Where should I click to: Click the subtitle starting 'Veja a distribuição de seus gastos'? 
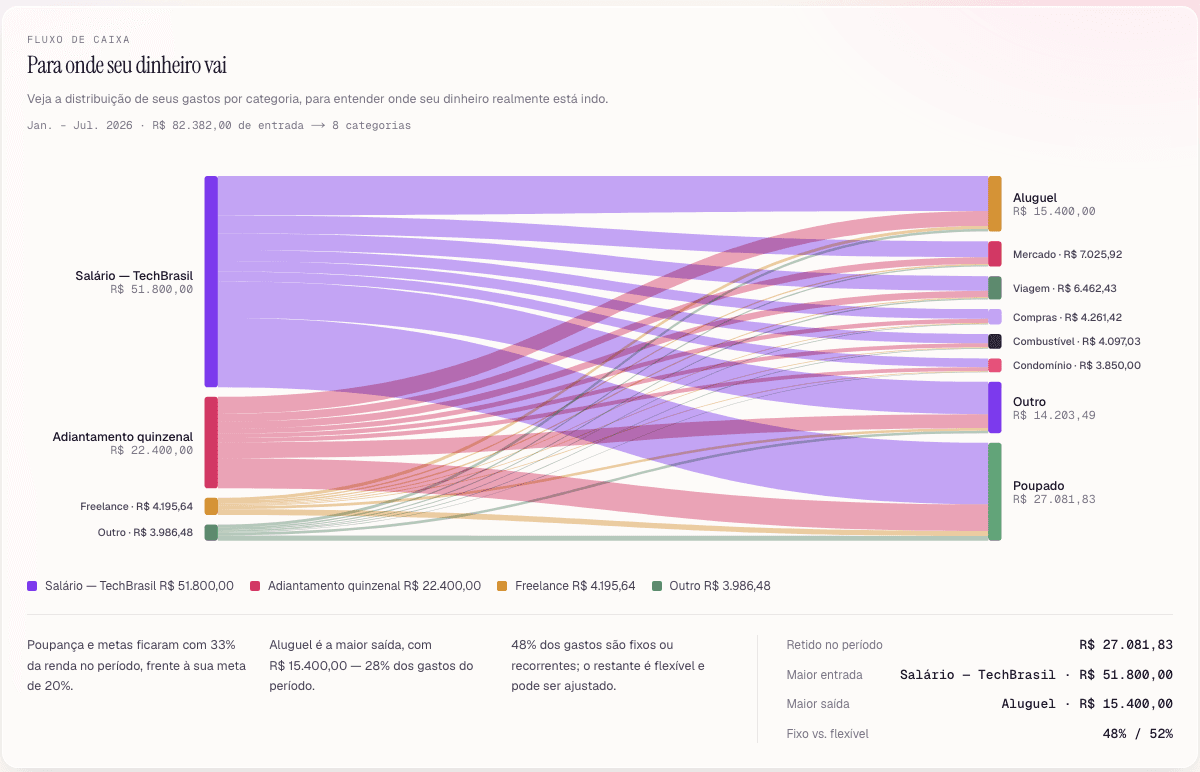click(x=317, y=99)
